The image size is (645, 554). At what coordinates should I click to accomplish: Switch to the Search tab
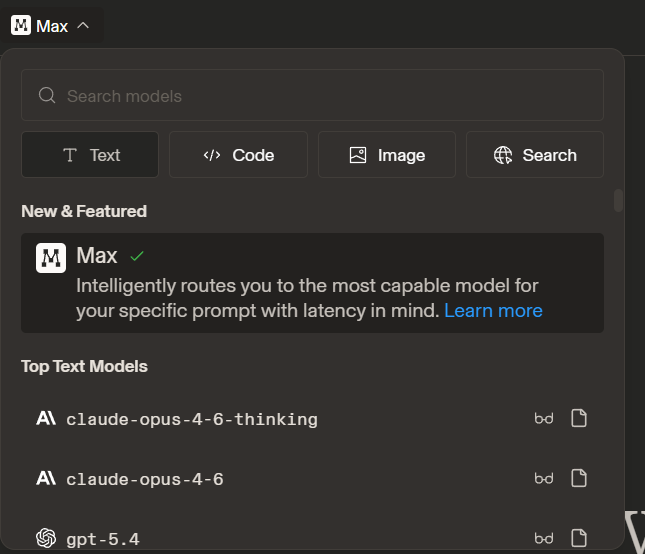click(x=535, y=155)
